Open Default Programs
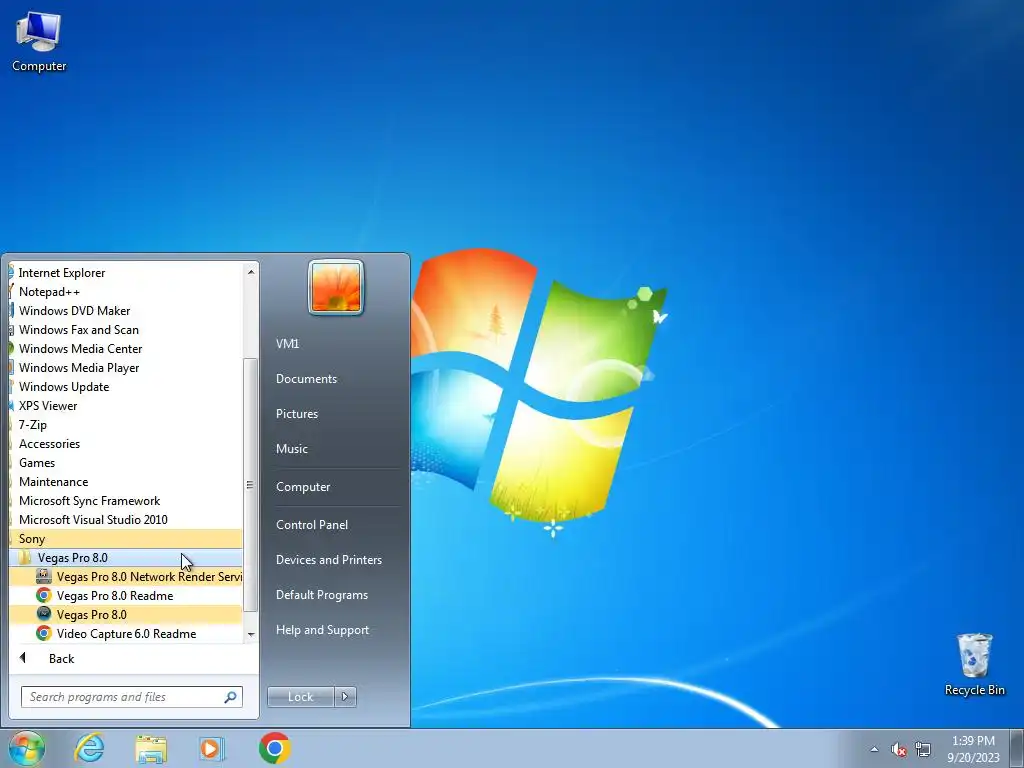 (x=336, y=595)
